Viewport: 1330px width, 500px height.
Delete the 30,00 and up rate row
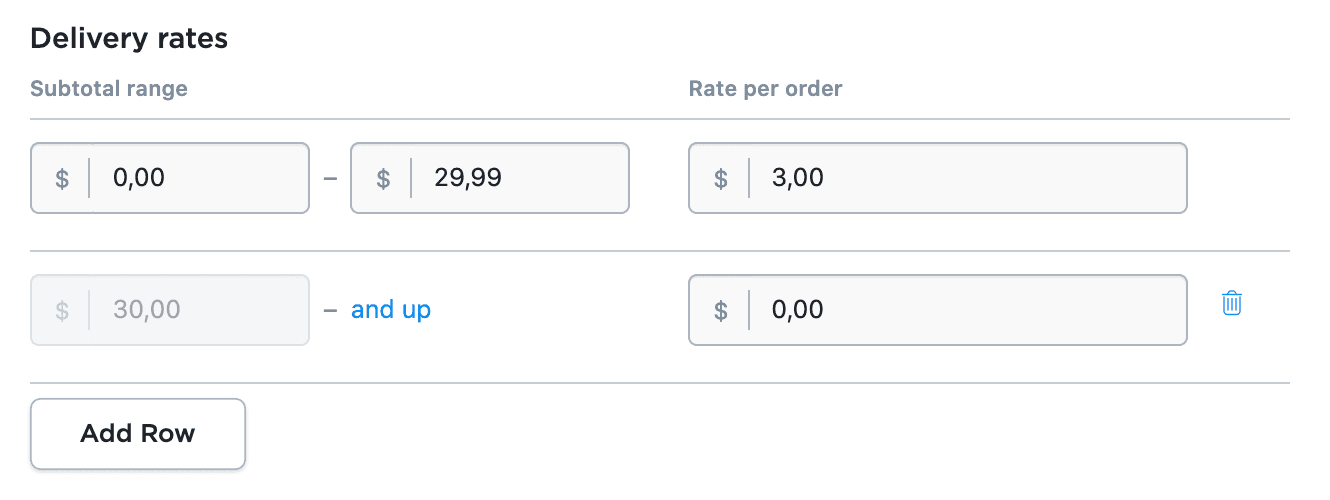coord(1232,304)
